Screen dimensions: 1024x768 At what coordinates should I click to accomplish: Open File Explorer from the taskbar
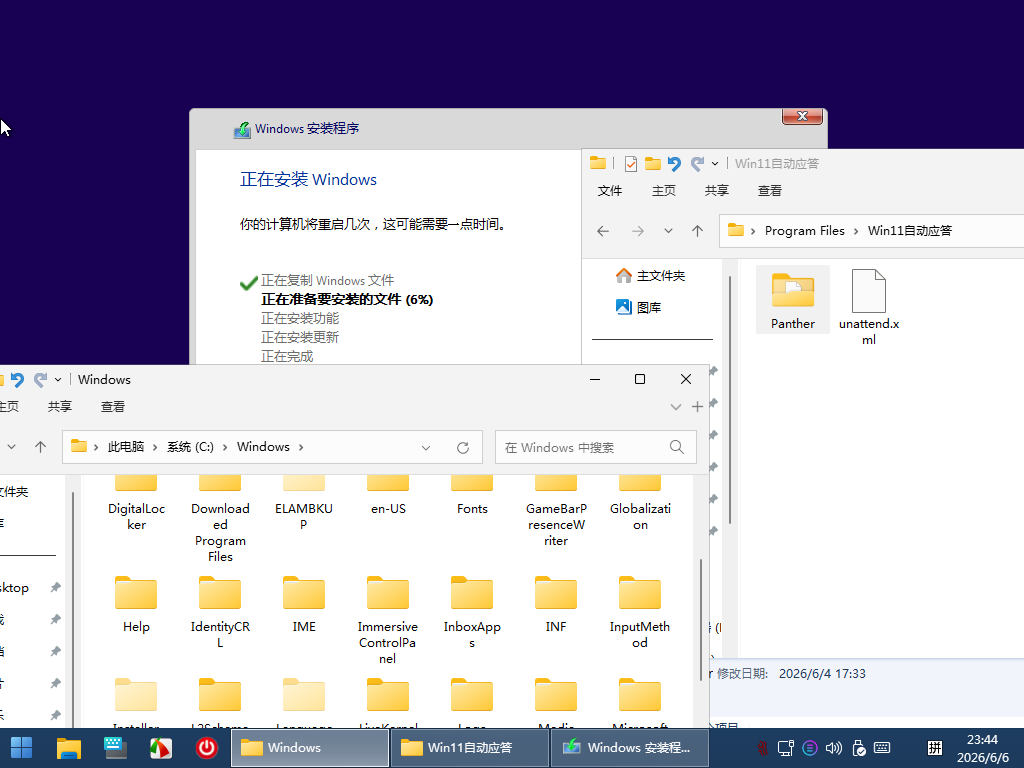coord(69,748)
